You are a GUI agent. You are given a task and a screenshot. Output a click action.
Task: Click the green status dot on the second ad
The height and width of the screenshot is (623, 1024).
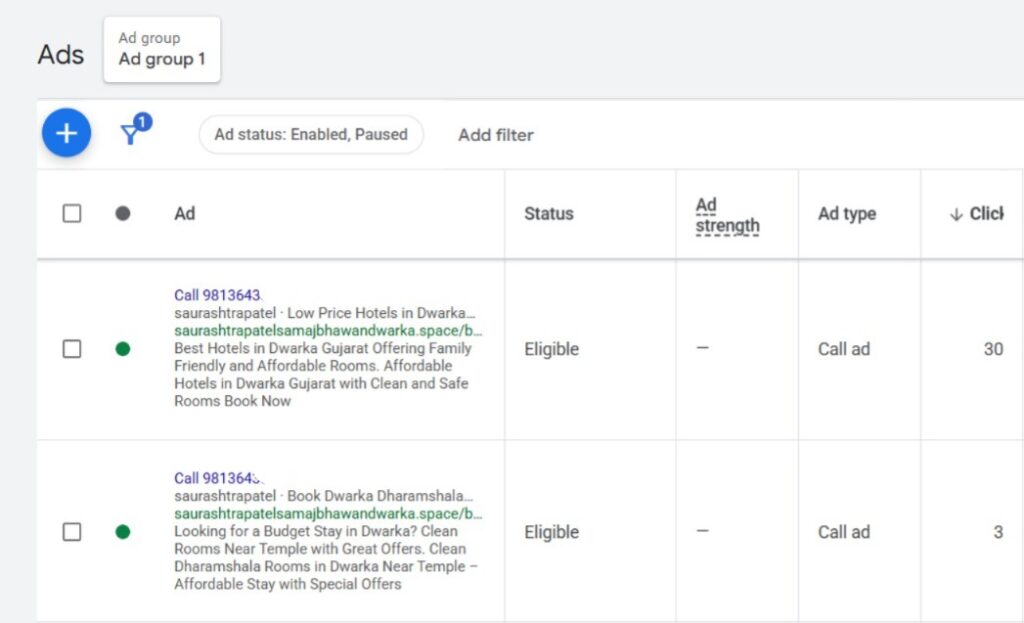click(x=123, y=532)
